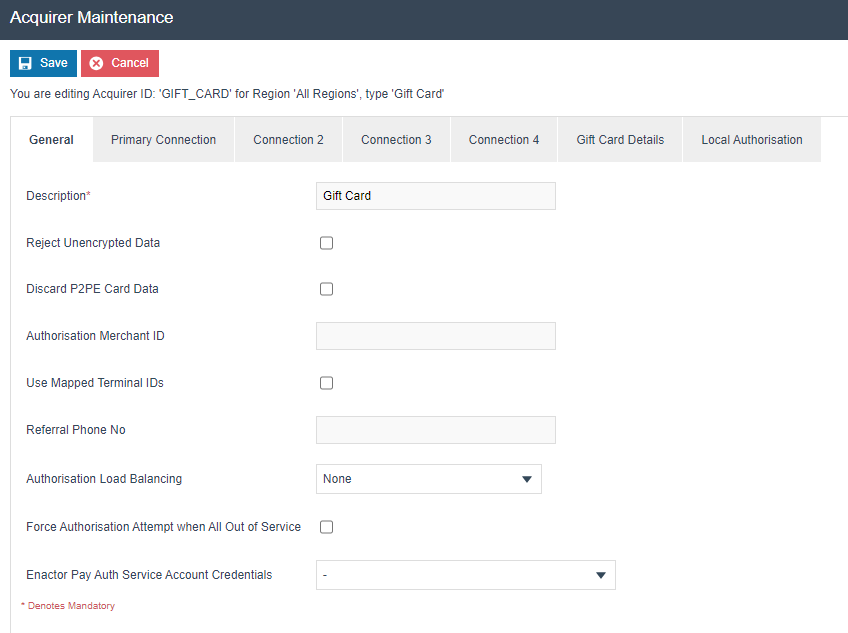Toggle Use Mapped Terminal IDs checkbox
The image size is (848, 633).
[x=326, y=383]
